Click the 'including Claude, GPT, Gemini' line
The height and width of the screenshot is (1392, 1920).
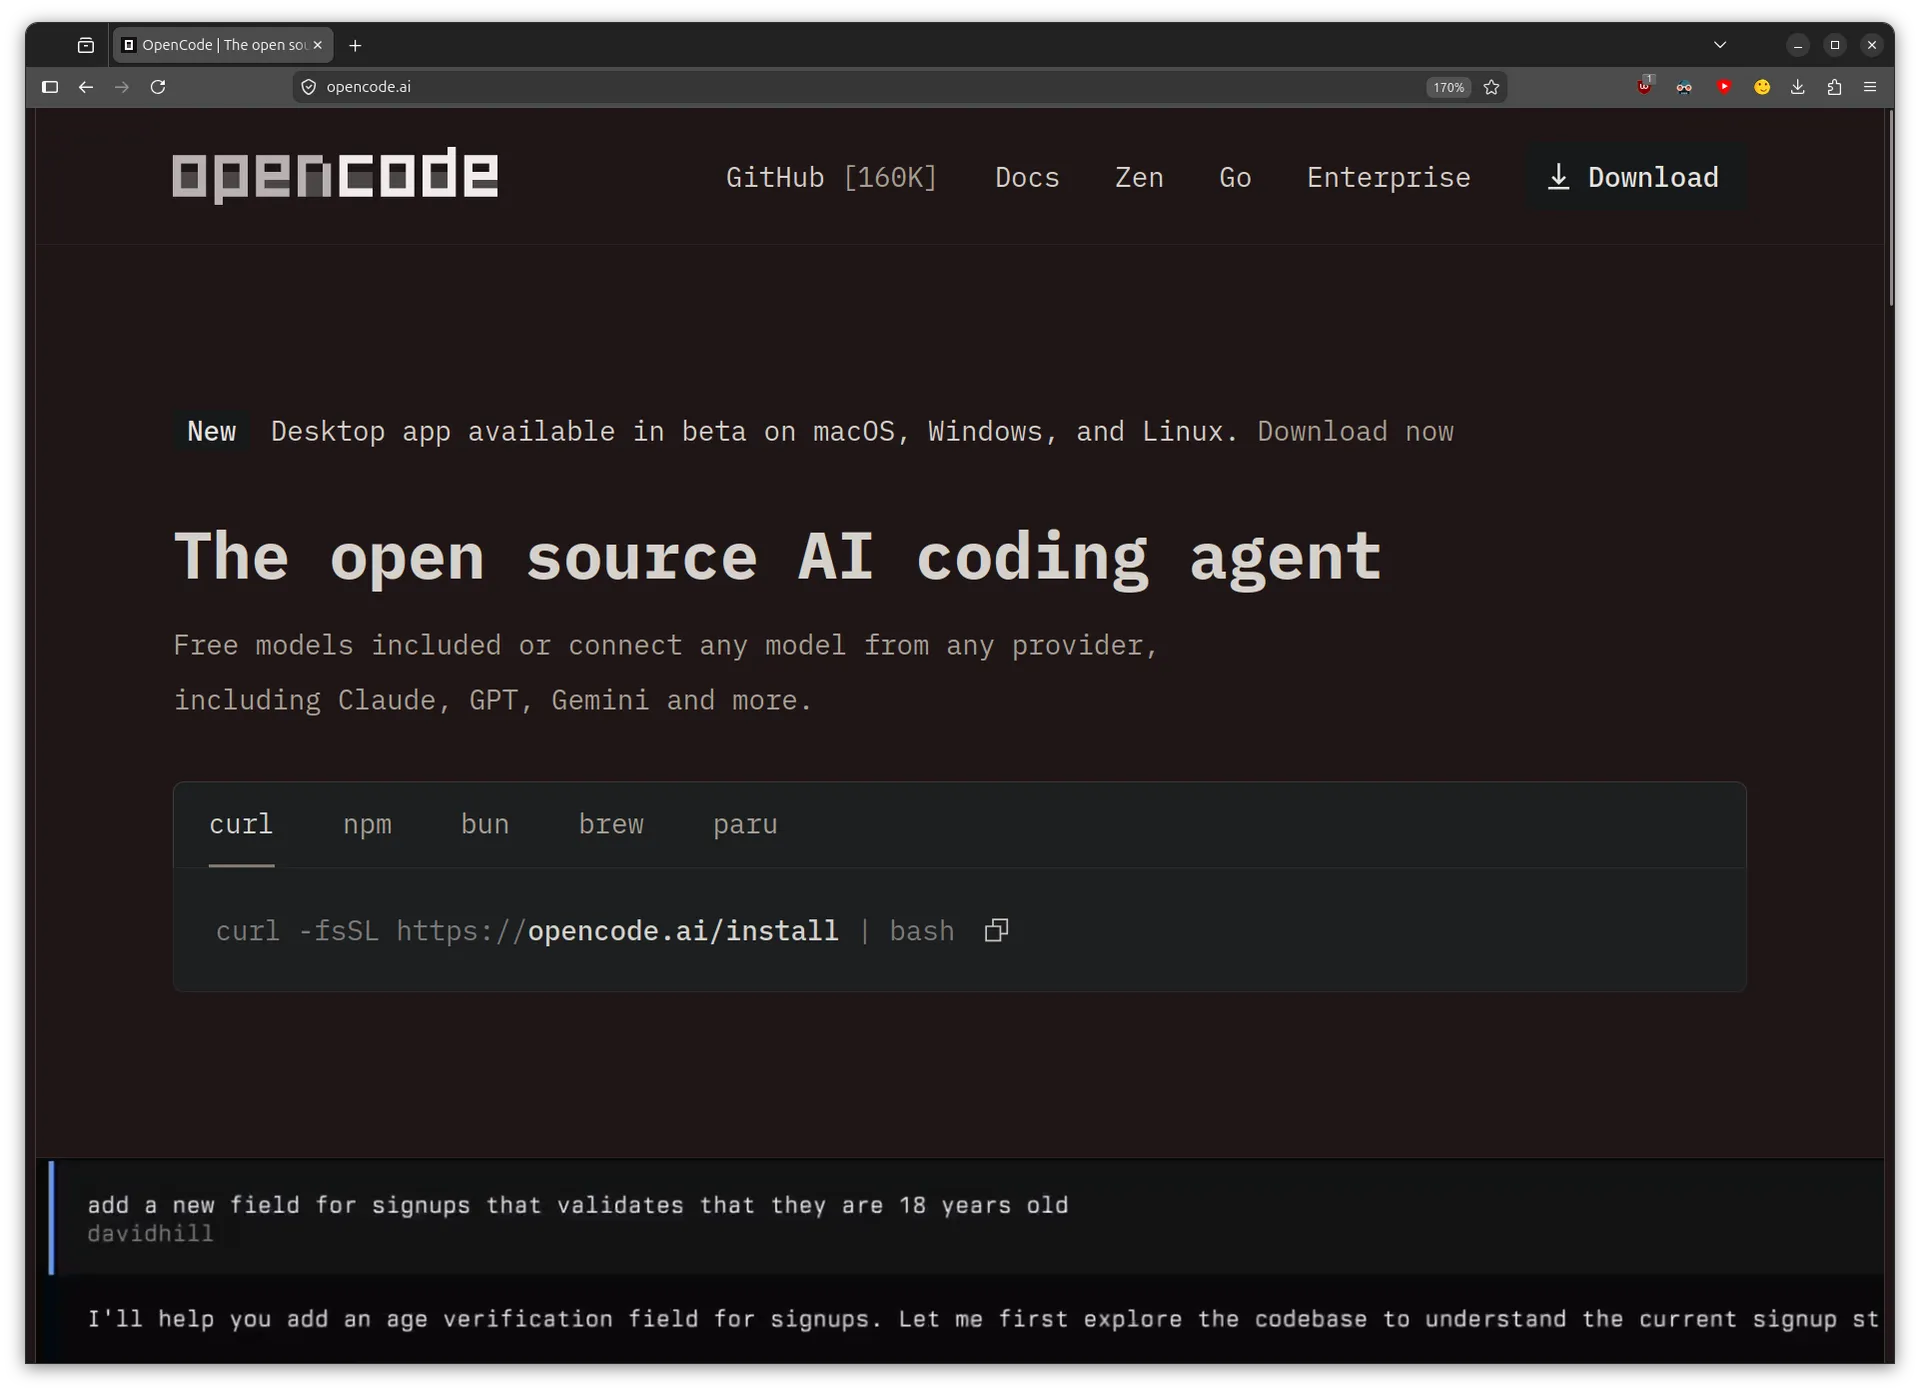point(492,700)
